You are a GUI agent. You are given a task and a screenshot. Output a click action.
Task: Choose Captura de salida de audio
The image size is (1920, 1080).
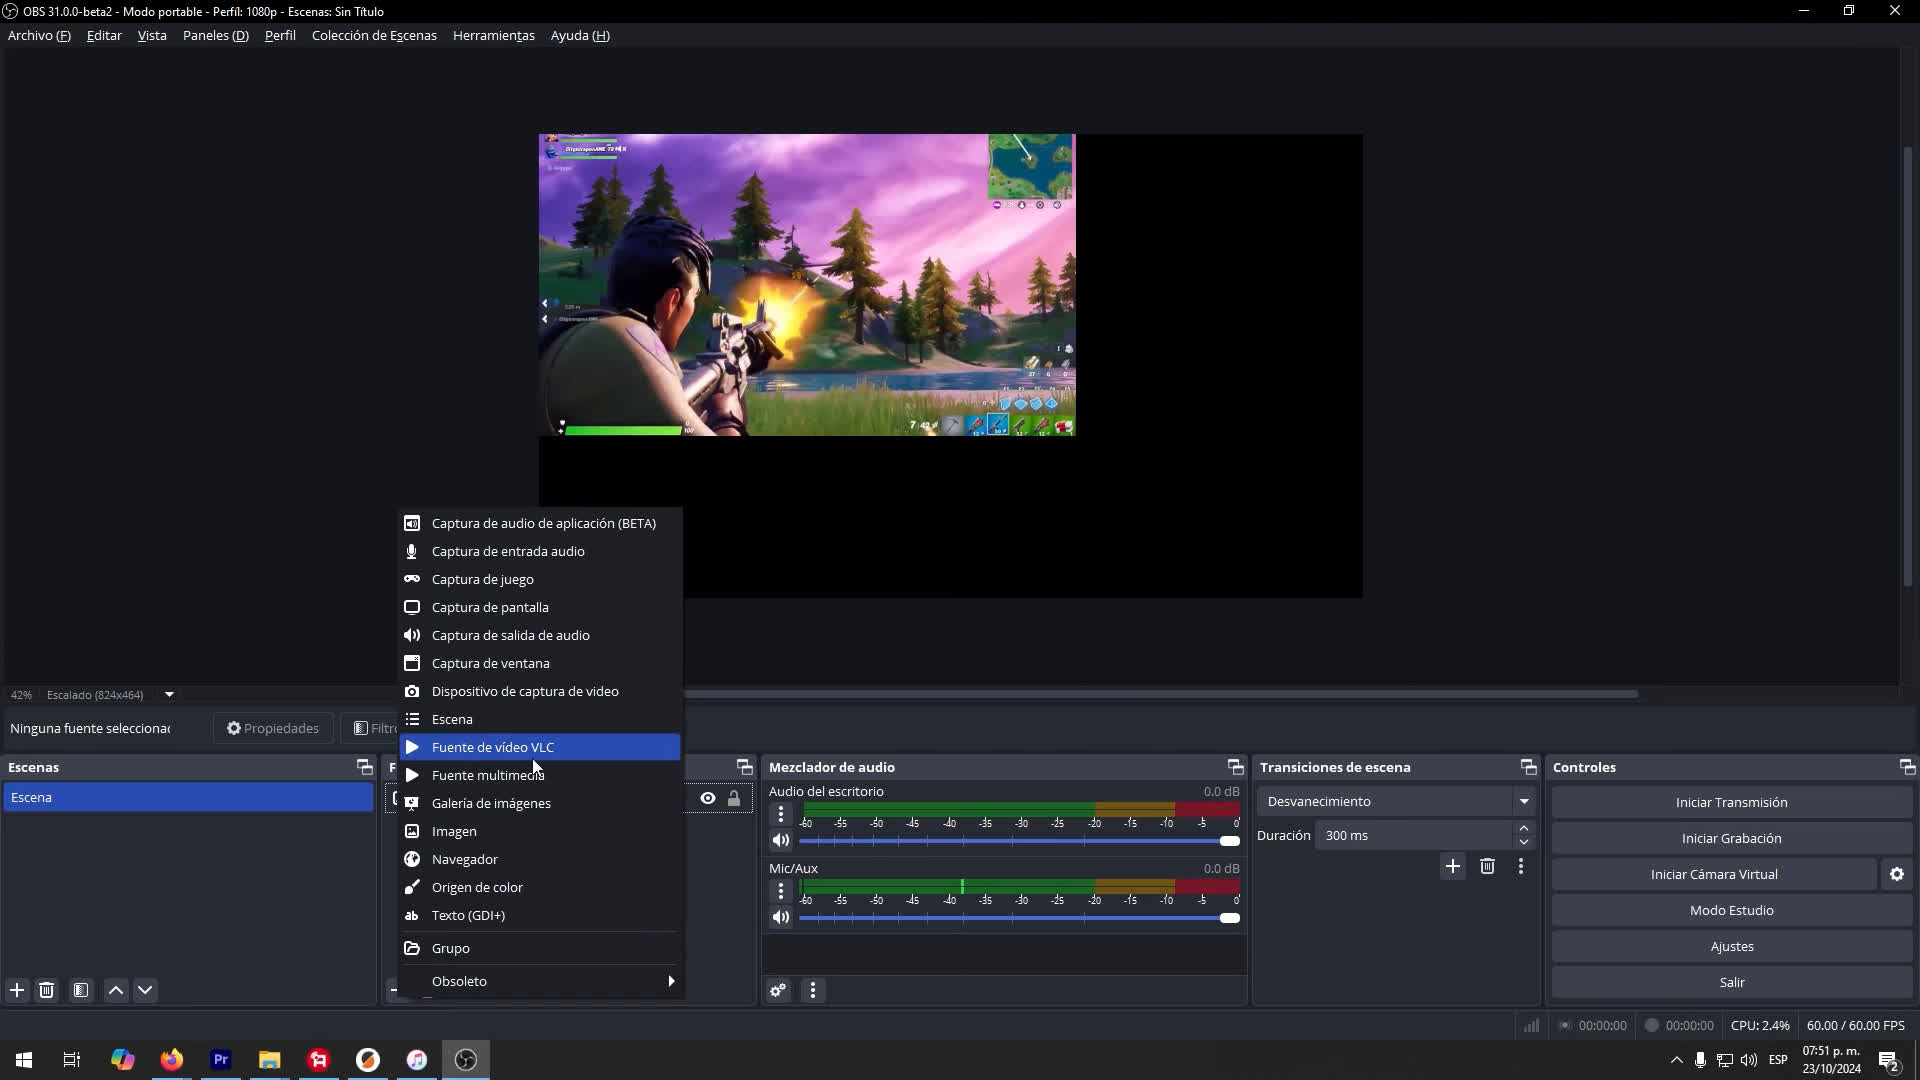click(x=540, y=635)
